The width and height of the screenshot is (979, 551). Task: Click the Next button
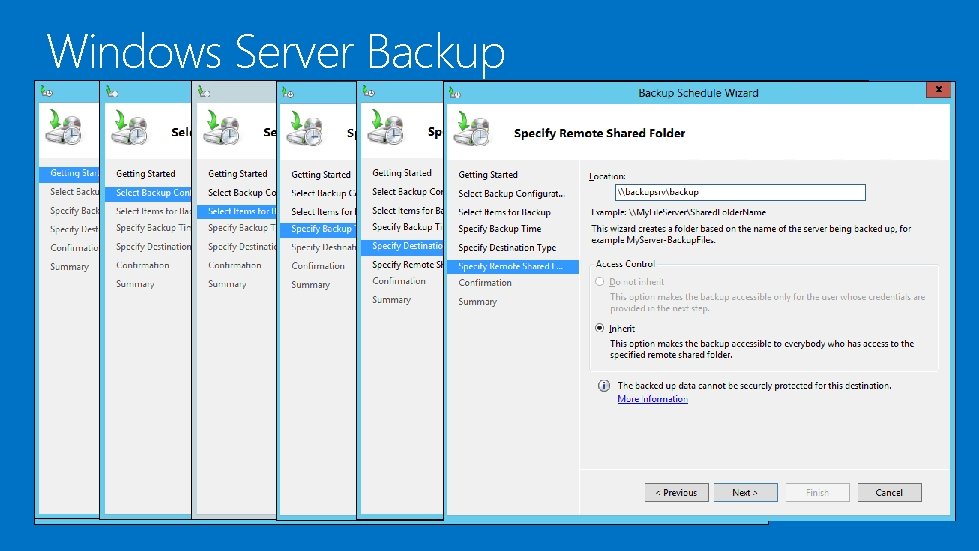tap(745, 492)
